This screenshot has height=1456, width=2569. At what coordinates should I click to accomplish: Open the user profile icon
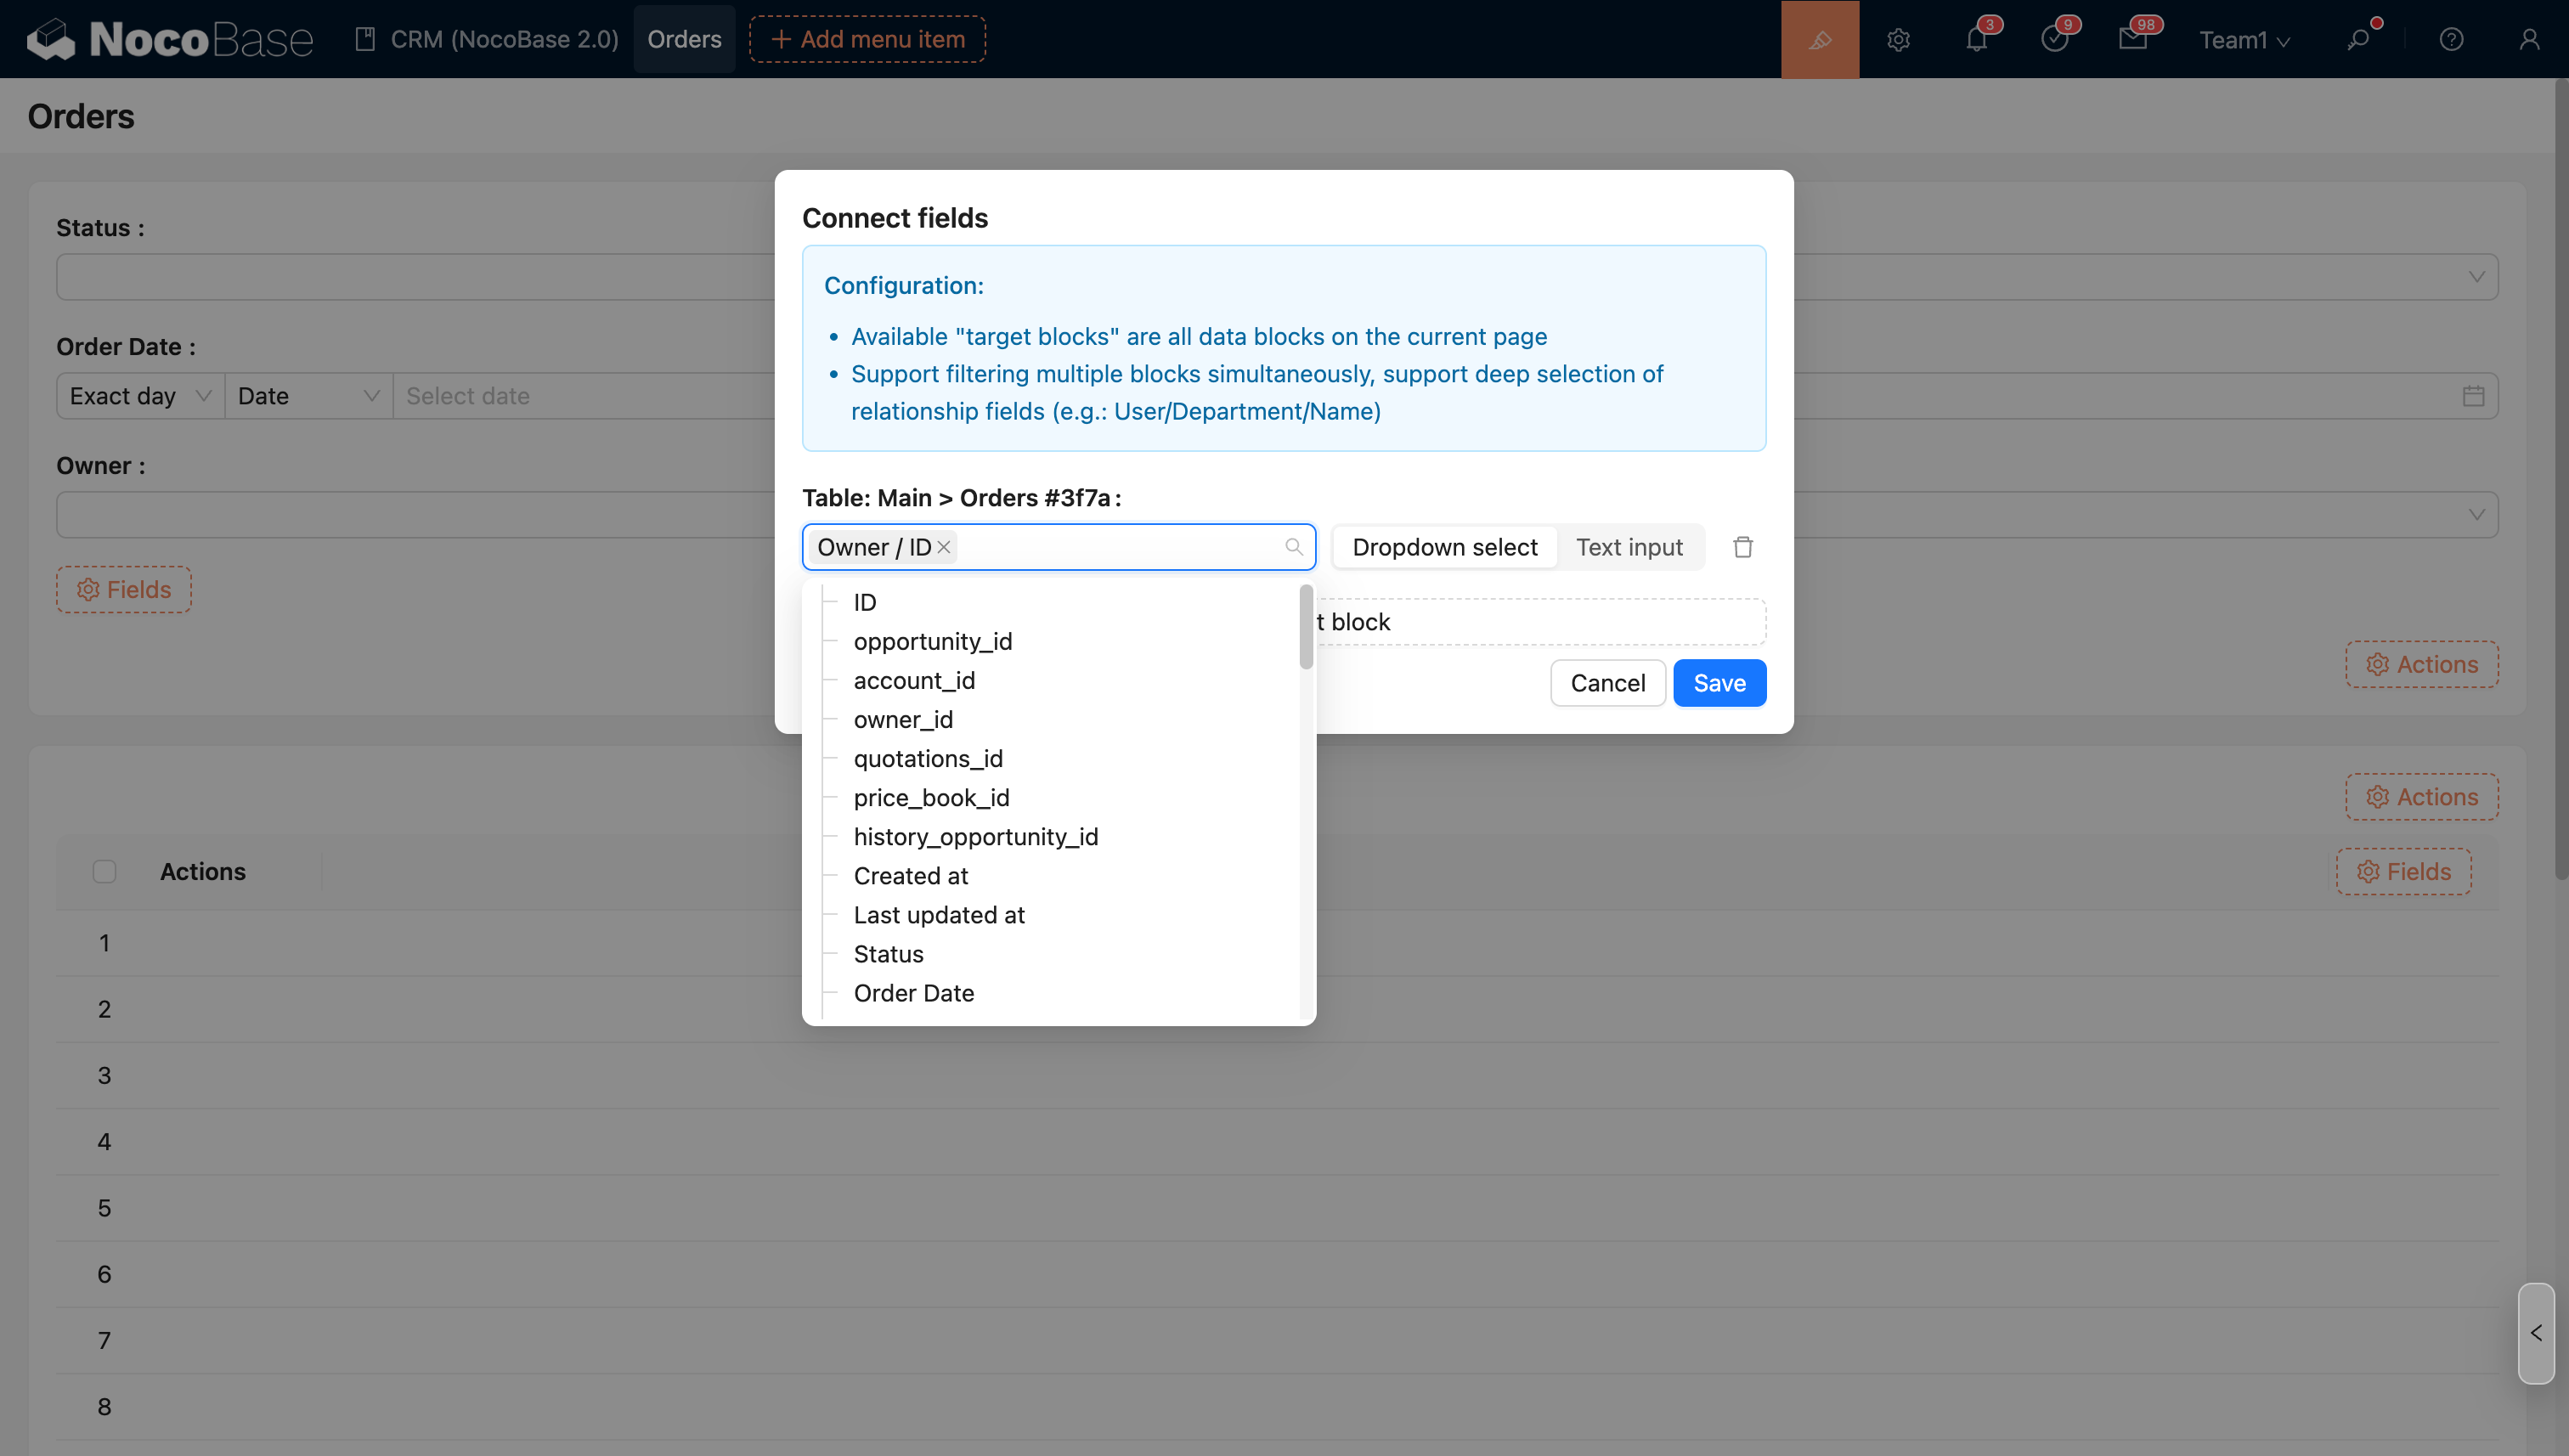2529,39
